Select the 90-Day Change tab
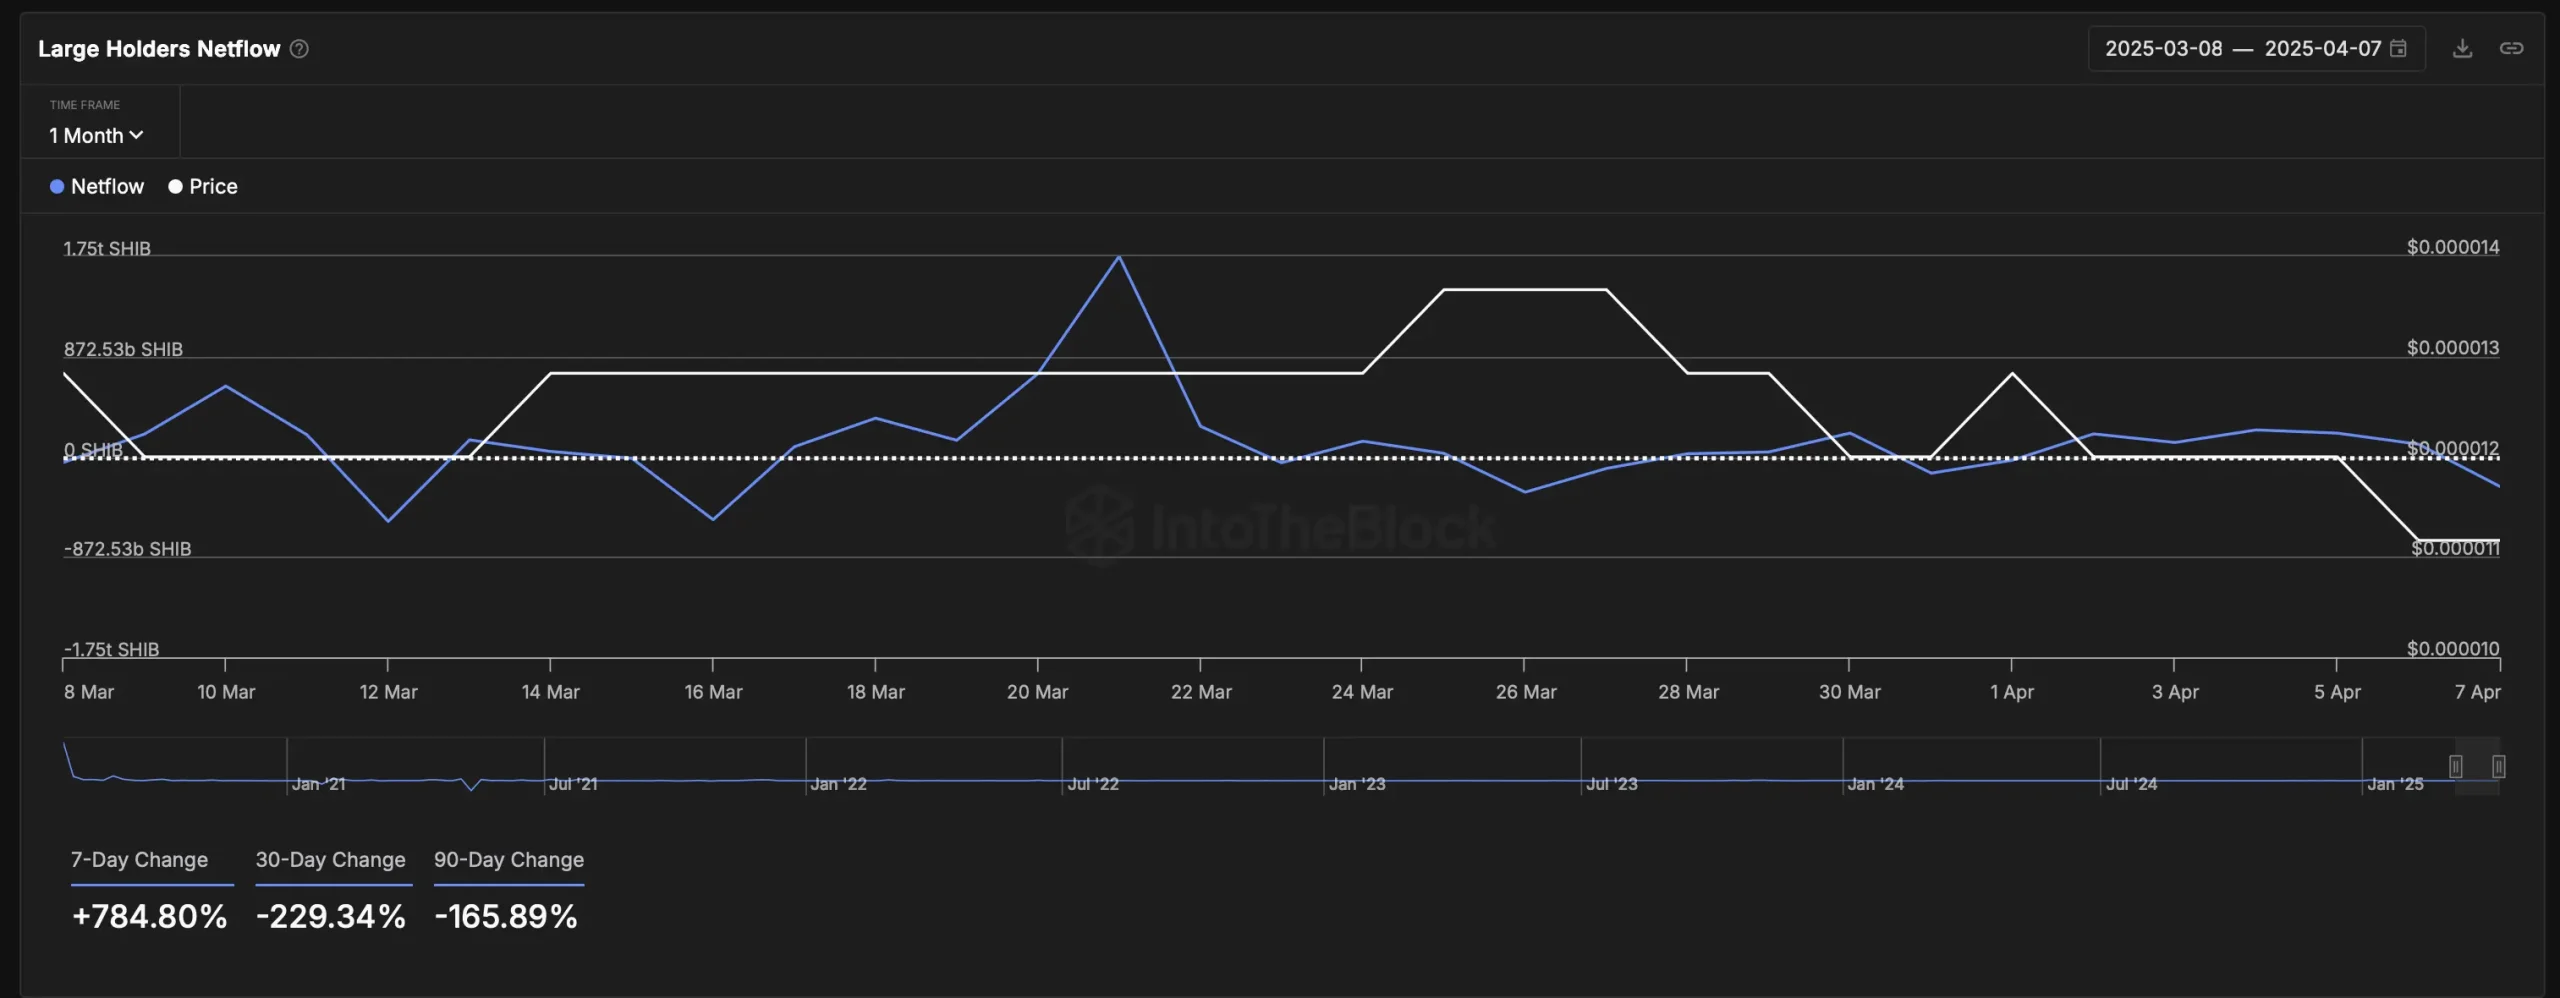Viewport: 2560px width, 998px height. click(x=509, y=860)
